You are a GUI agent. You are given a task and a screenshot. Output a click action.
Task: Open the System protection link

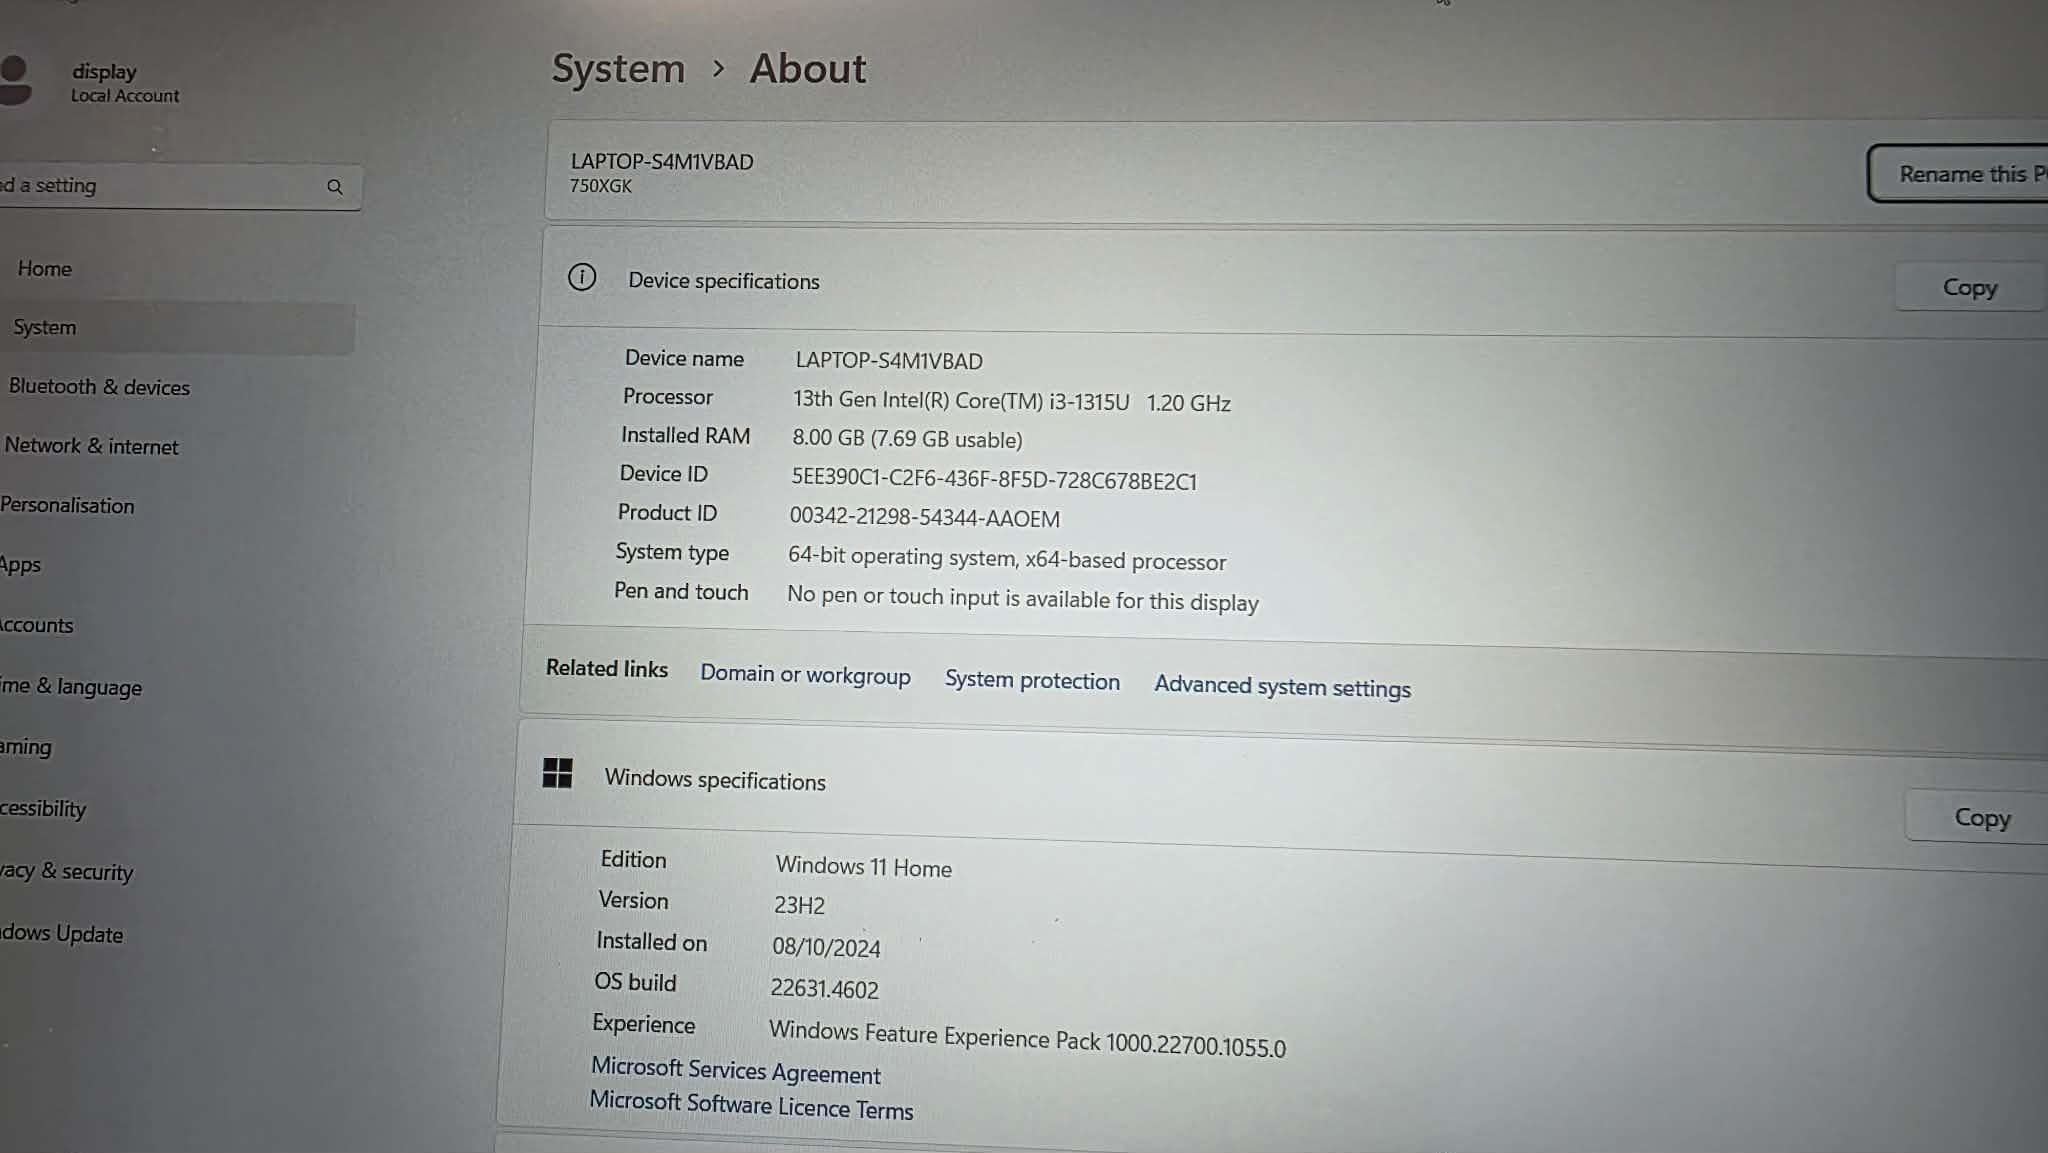point(1032,681)
